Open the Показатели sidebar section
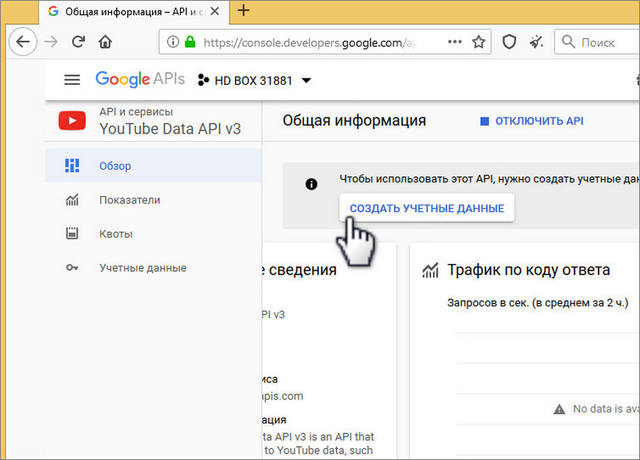640x460 pixels. point(153,200)
